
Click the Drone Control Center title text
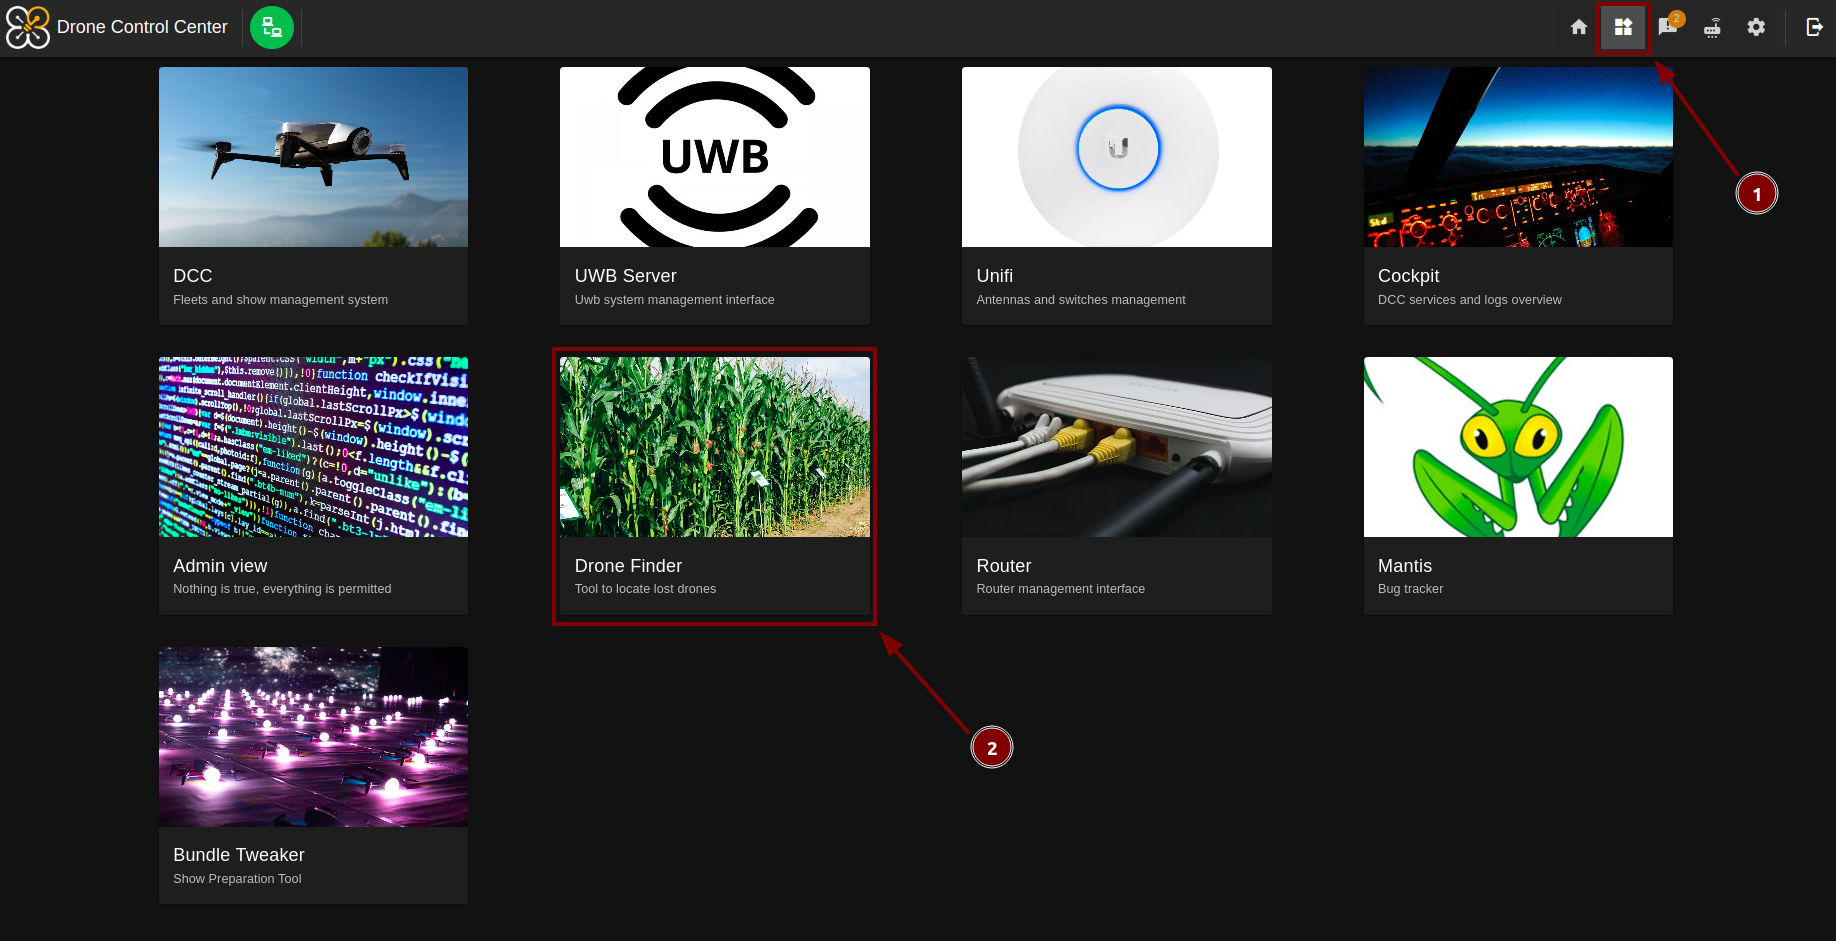tap(142, 27)
